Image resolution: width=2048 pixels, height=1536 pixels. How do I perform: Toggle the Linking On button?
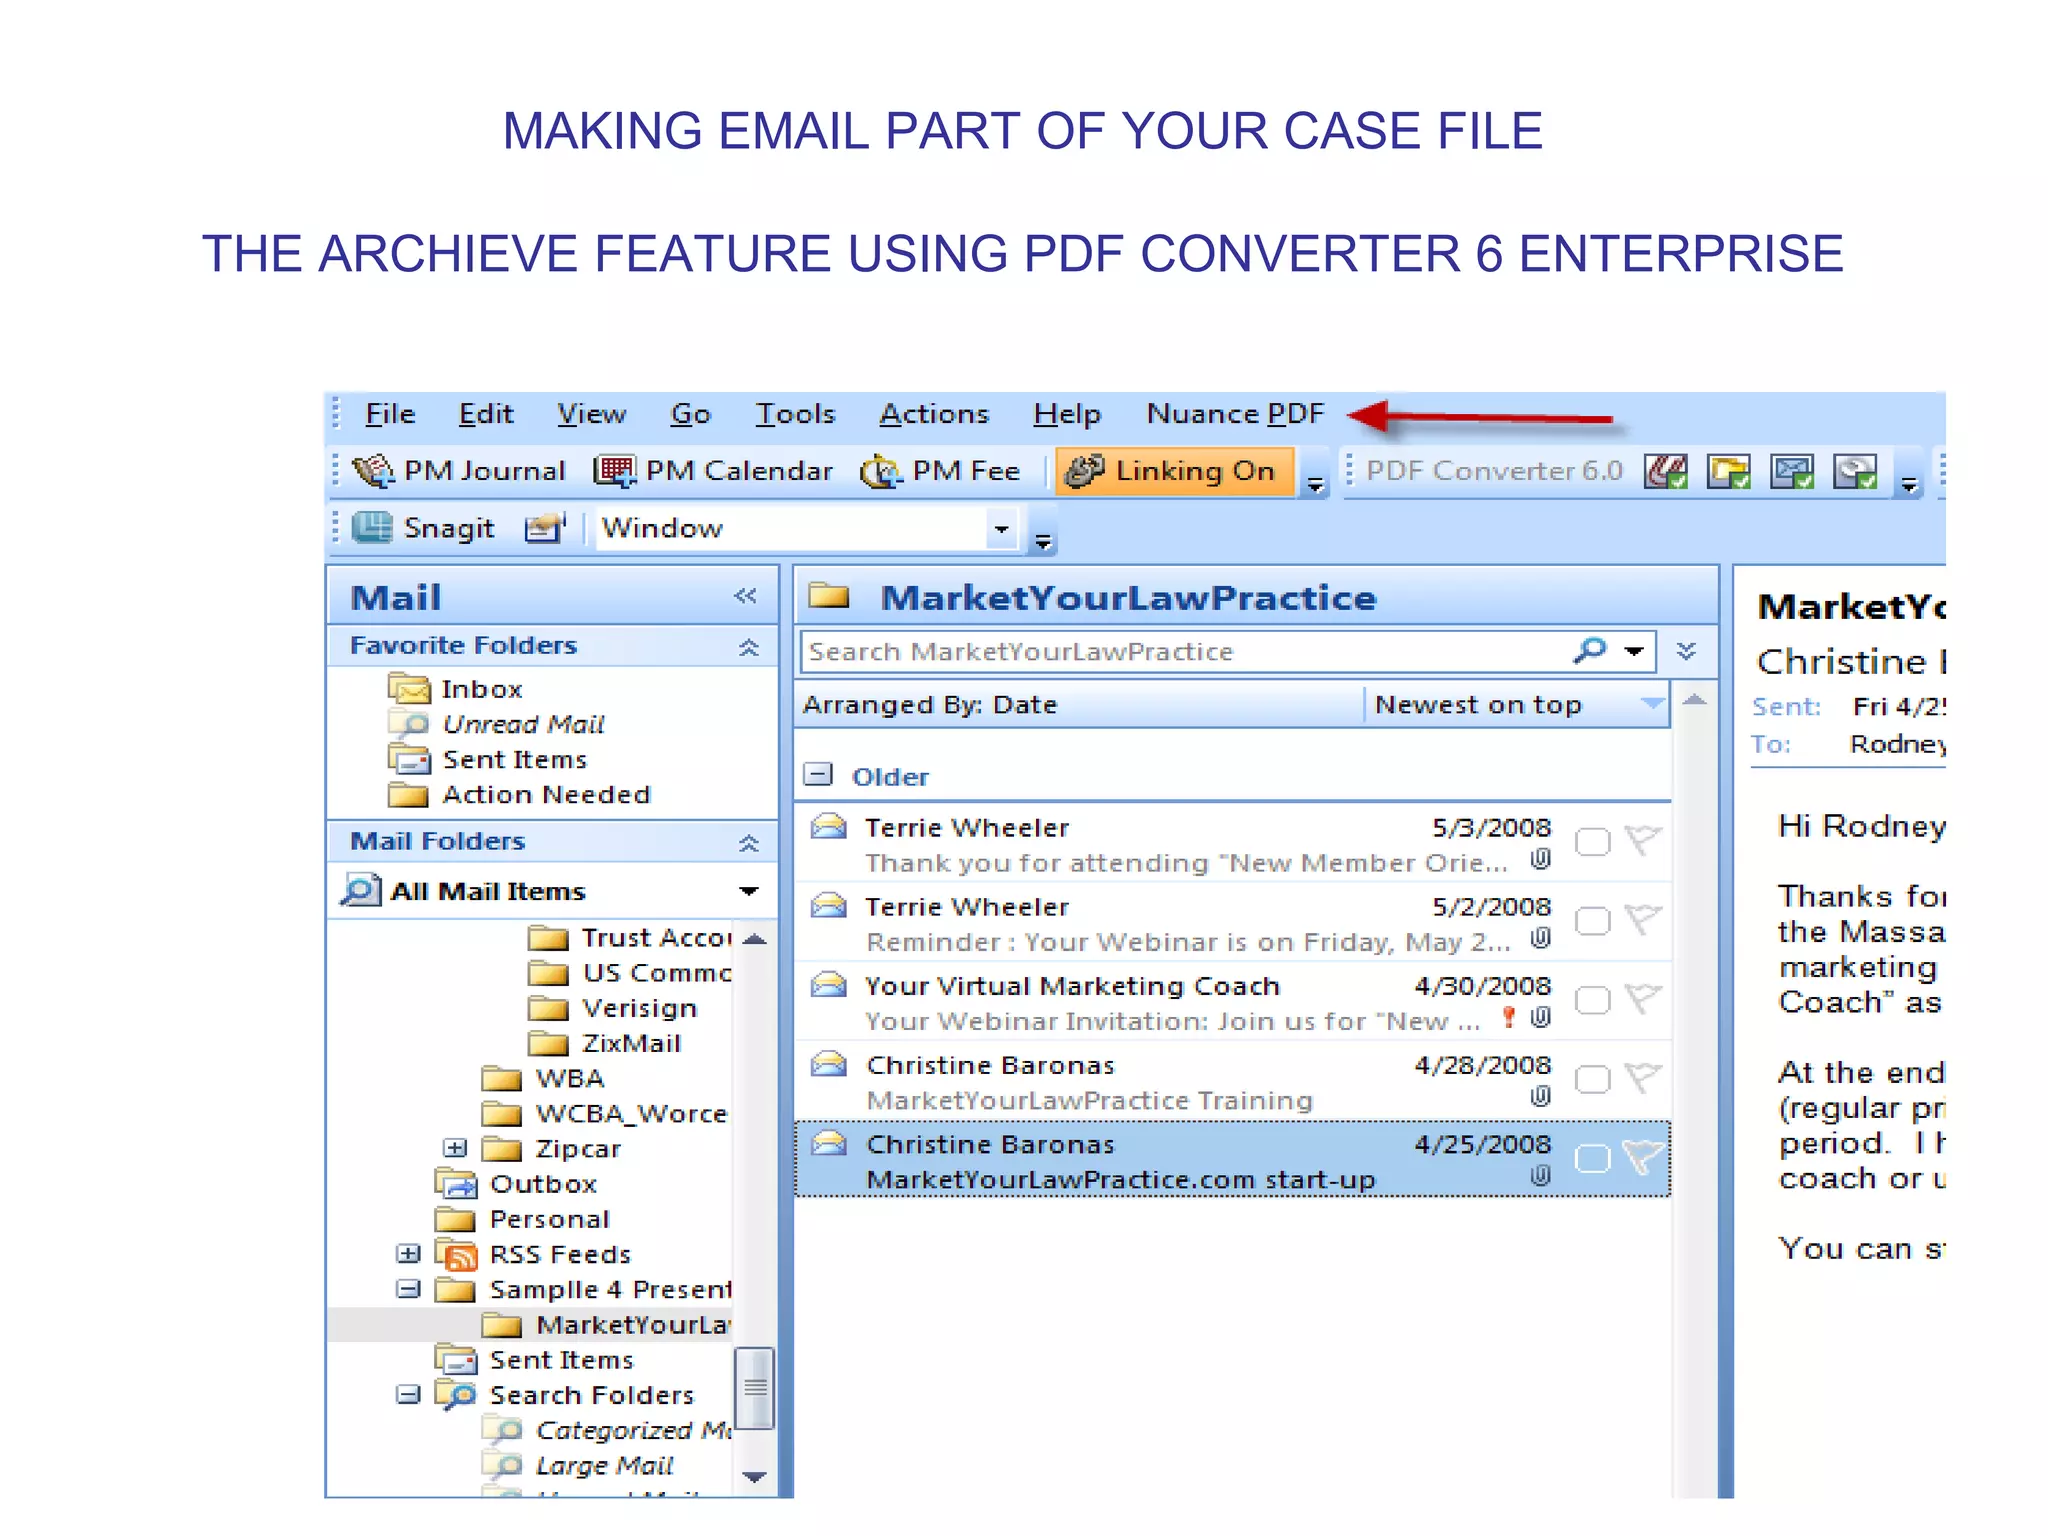(x=1176, y=471)
